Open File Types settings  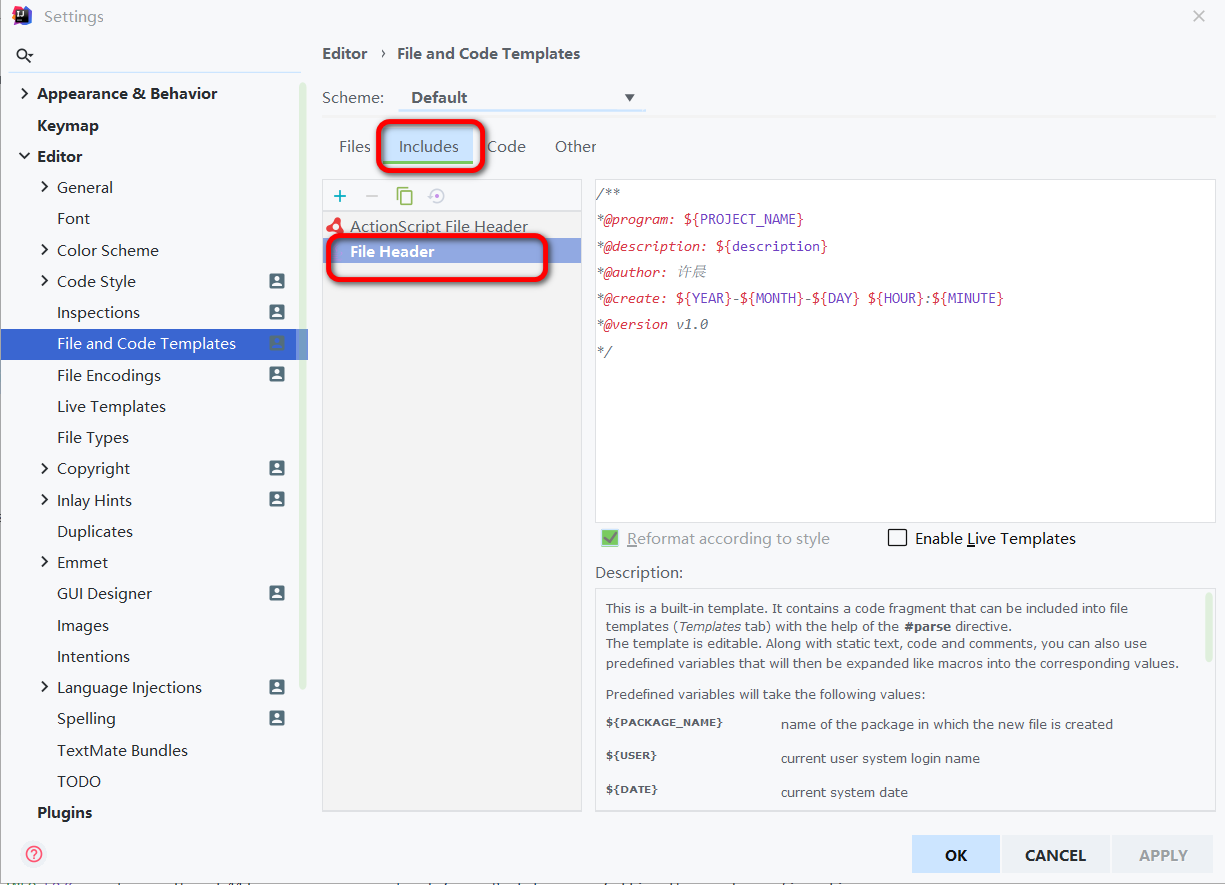tap(93, 437)
